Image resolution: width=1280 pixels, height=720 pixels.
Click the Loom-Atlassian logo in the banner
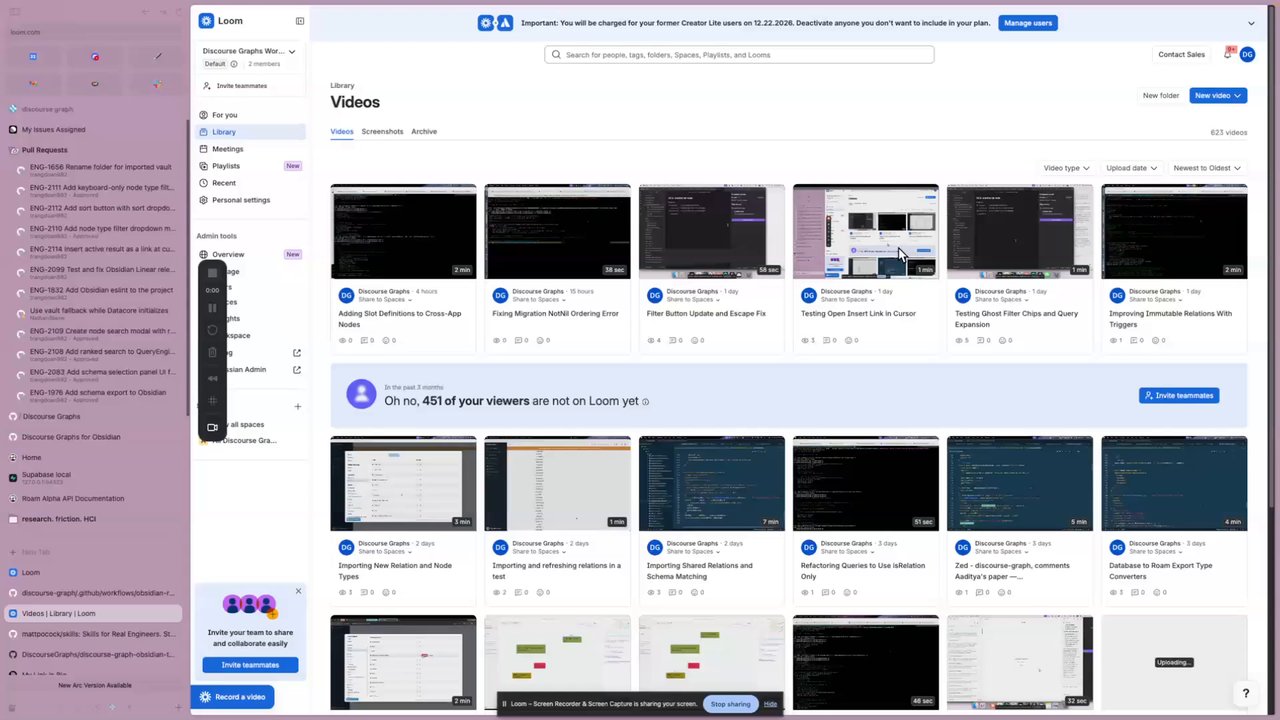495,23
